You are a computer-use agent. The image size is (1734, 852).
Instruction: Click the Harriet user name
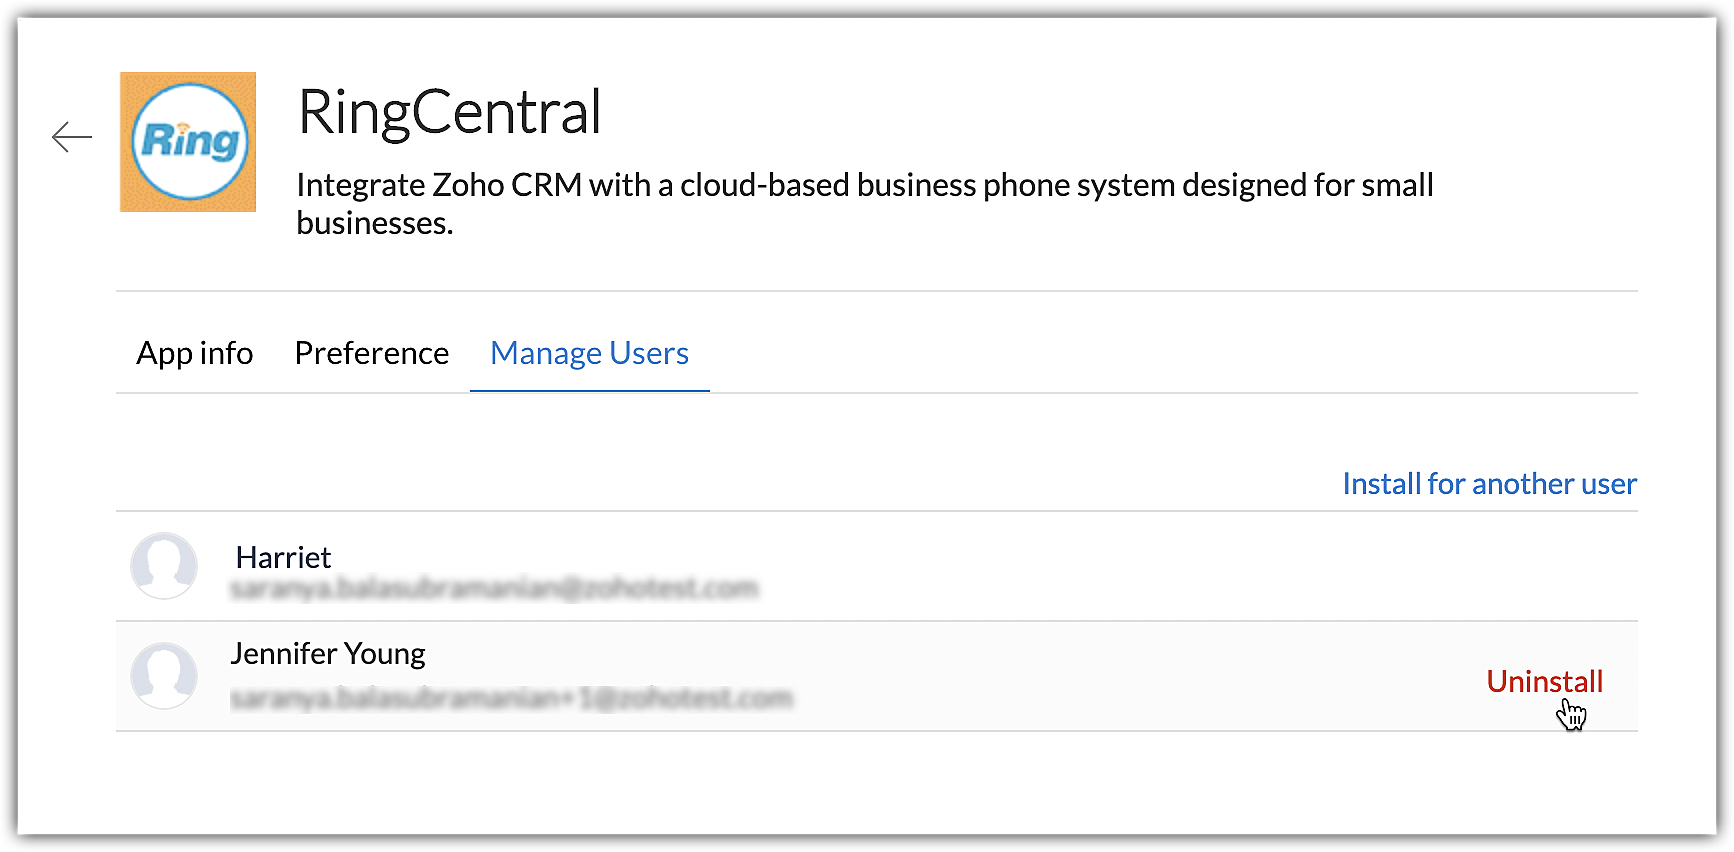283,557
